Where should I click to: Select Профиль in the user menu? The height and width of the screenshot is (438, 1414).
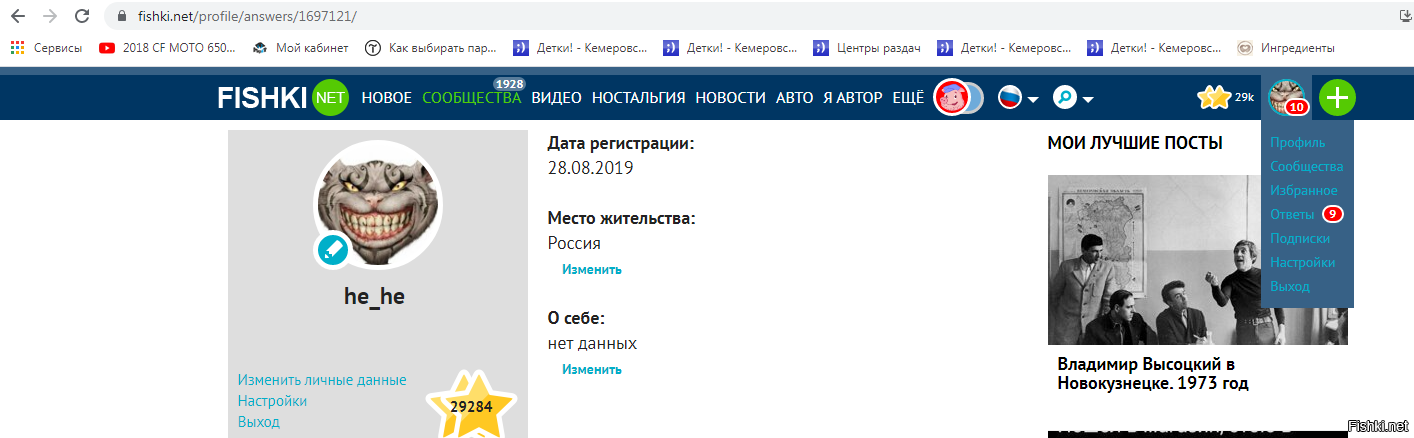tap(1297, 143)
